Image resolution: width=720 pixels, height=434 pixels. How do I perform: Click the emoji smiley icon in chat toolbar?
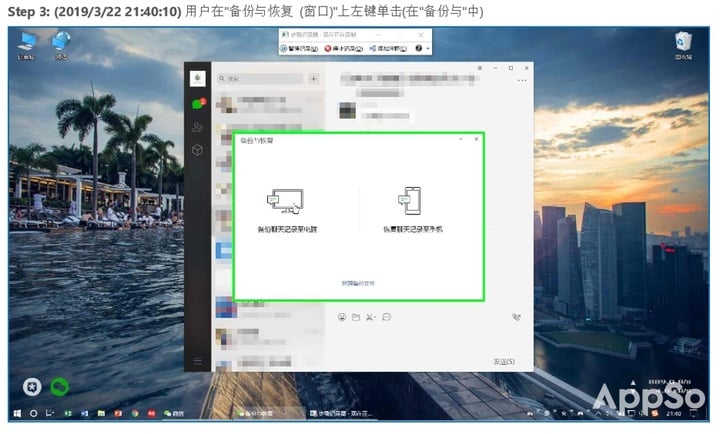pyautogui.click(x=342, y=317)
